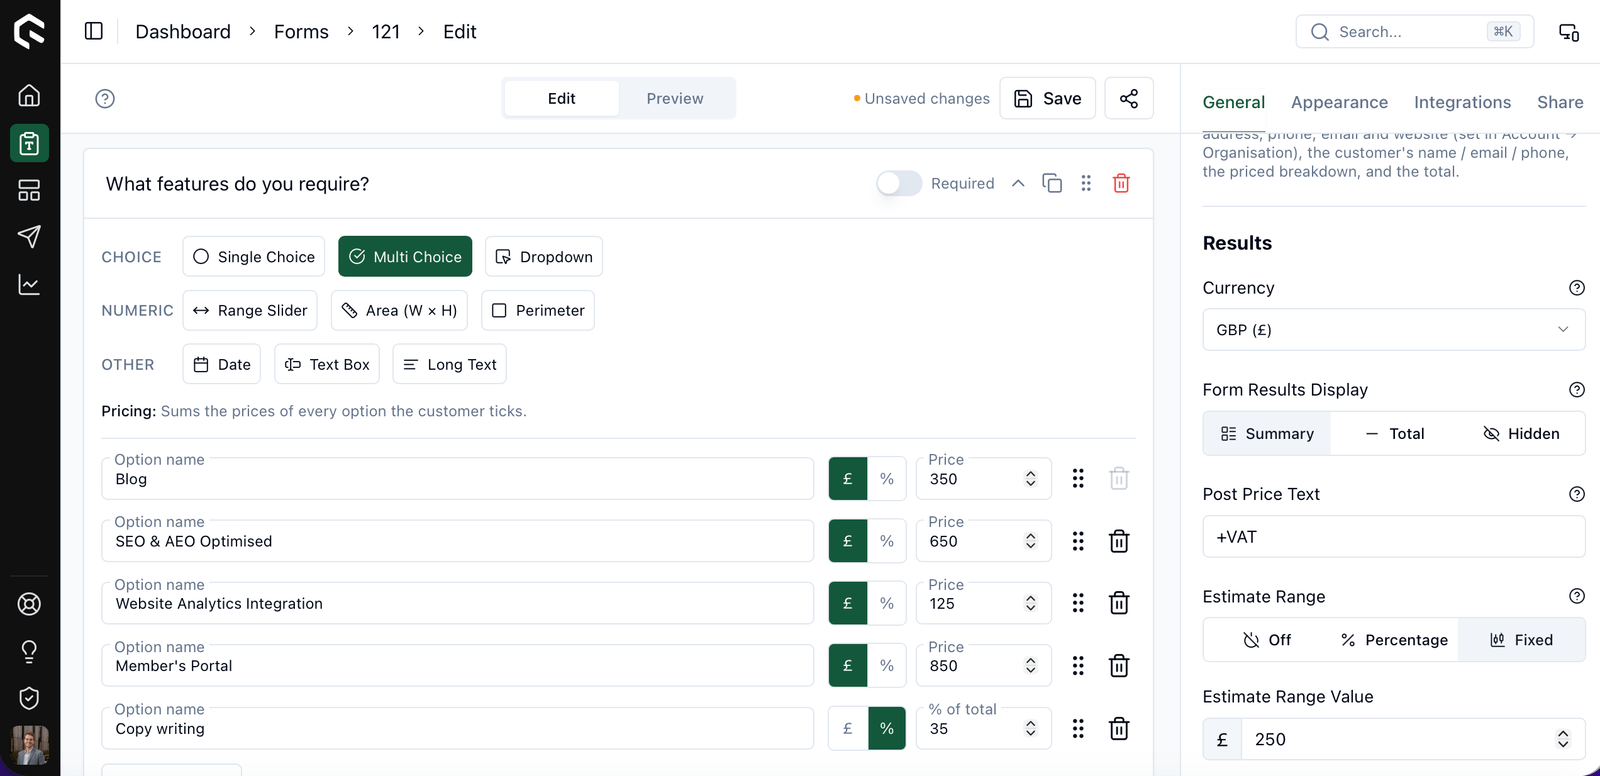Open the Share settings tab
1600x776 pixels.
[x=1560, y=102]
